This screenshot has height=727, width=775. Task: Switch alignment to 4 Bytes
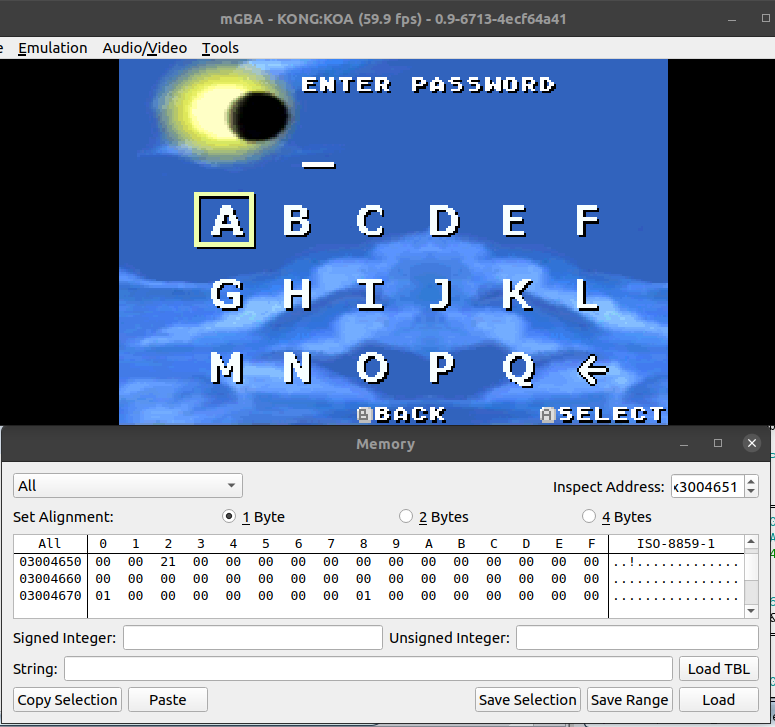589,517
